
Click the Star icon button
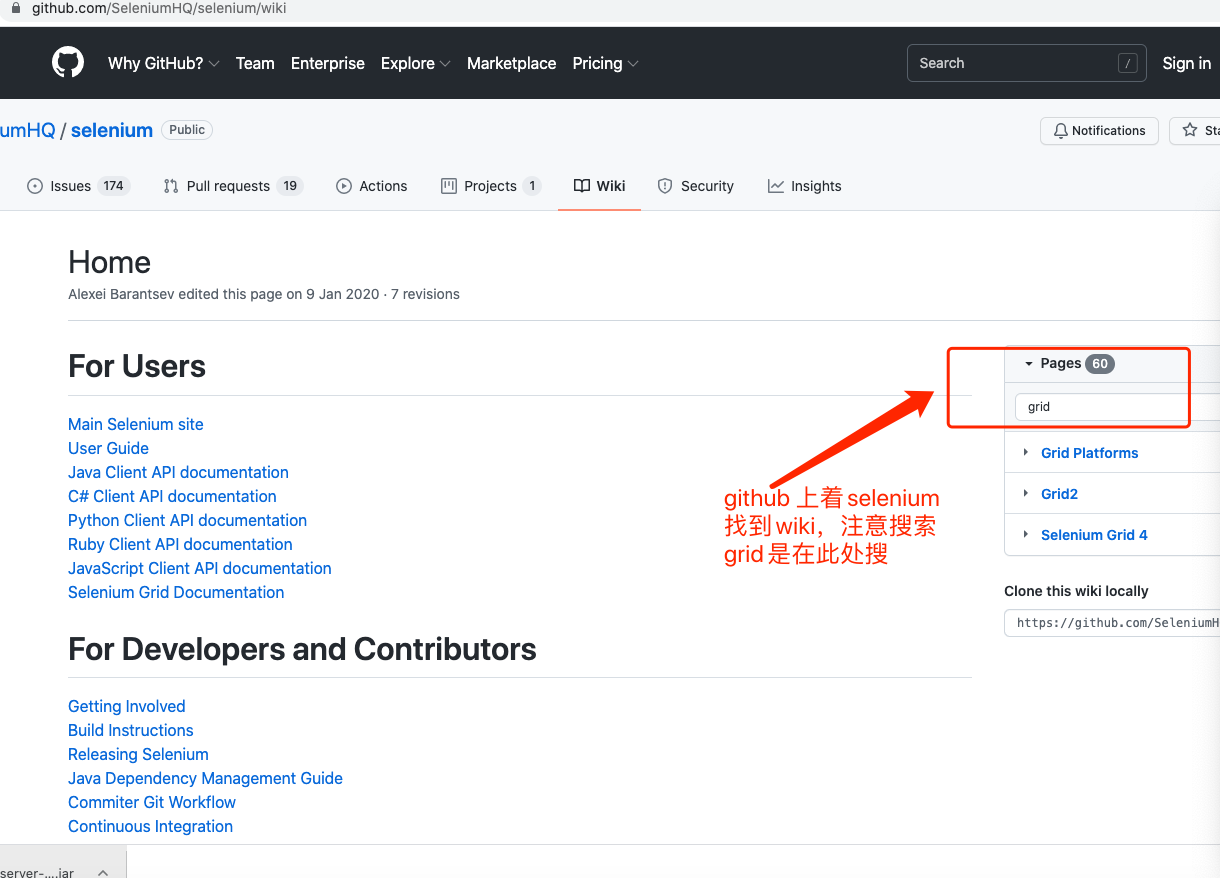click(x=1190, y=131)
